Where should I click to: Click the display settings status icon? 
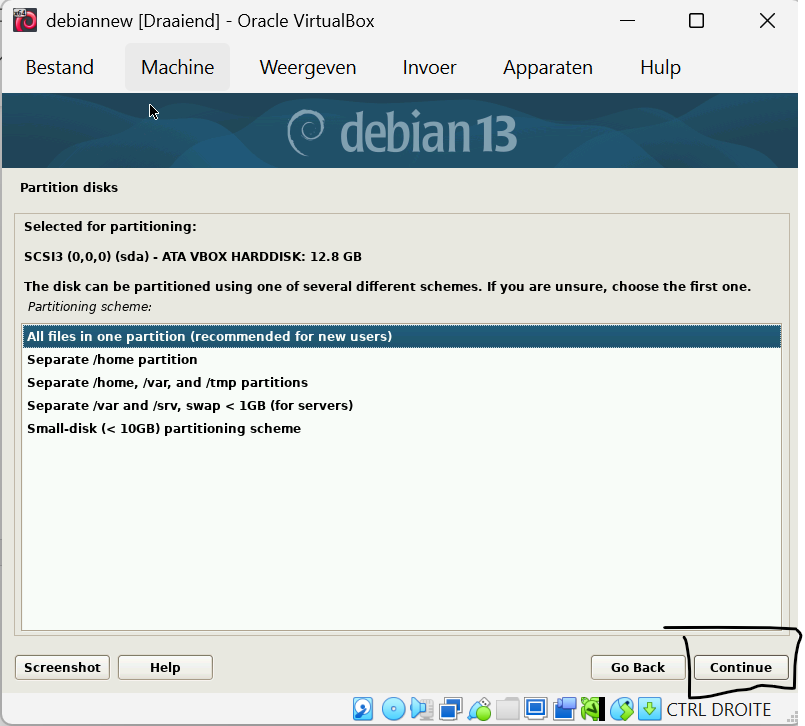pyautogui.click(x=535, y=709)
